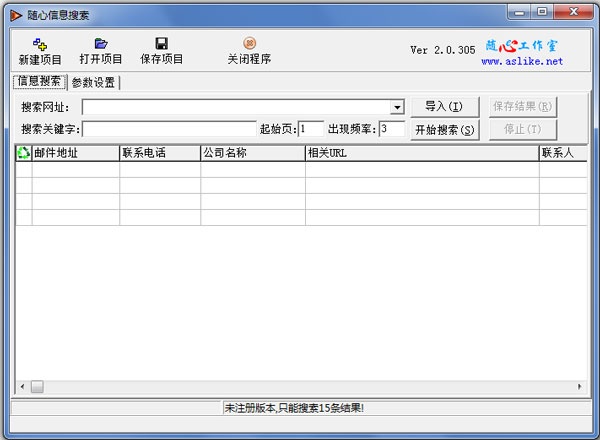The width and height of the screenshot is (600, 440).
Task: Click the 搜索关键字 keyword input field
Action: pyautogui.click(x=169, y=129)
